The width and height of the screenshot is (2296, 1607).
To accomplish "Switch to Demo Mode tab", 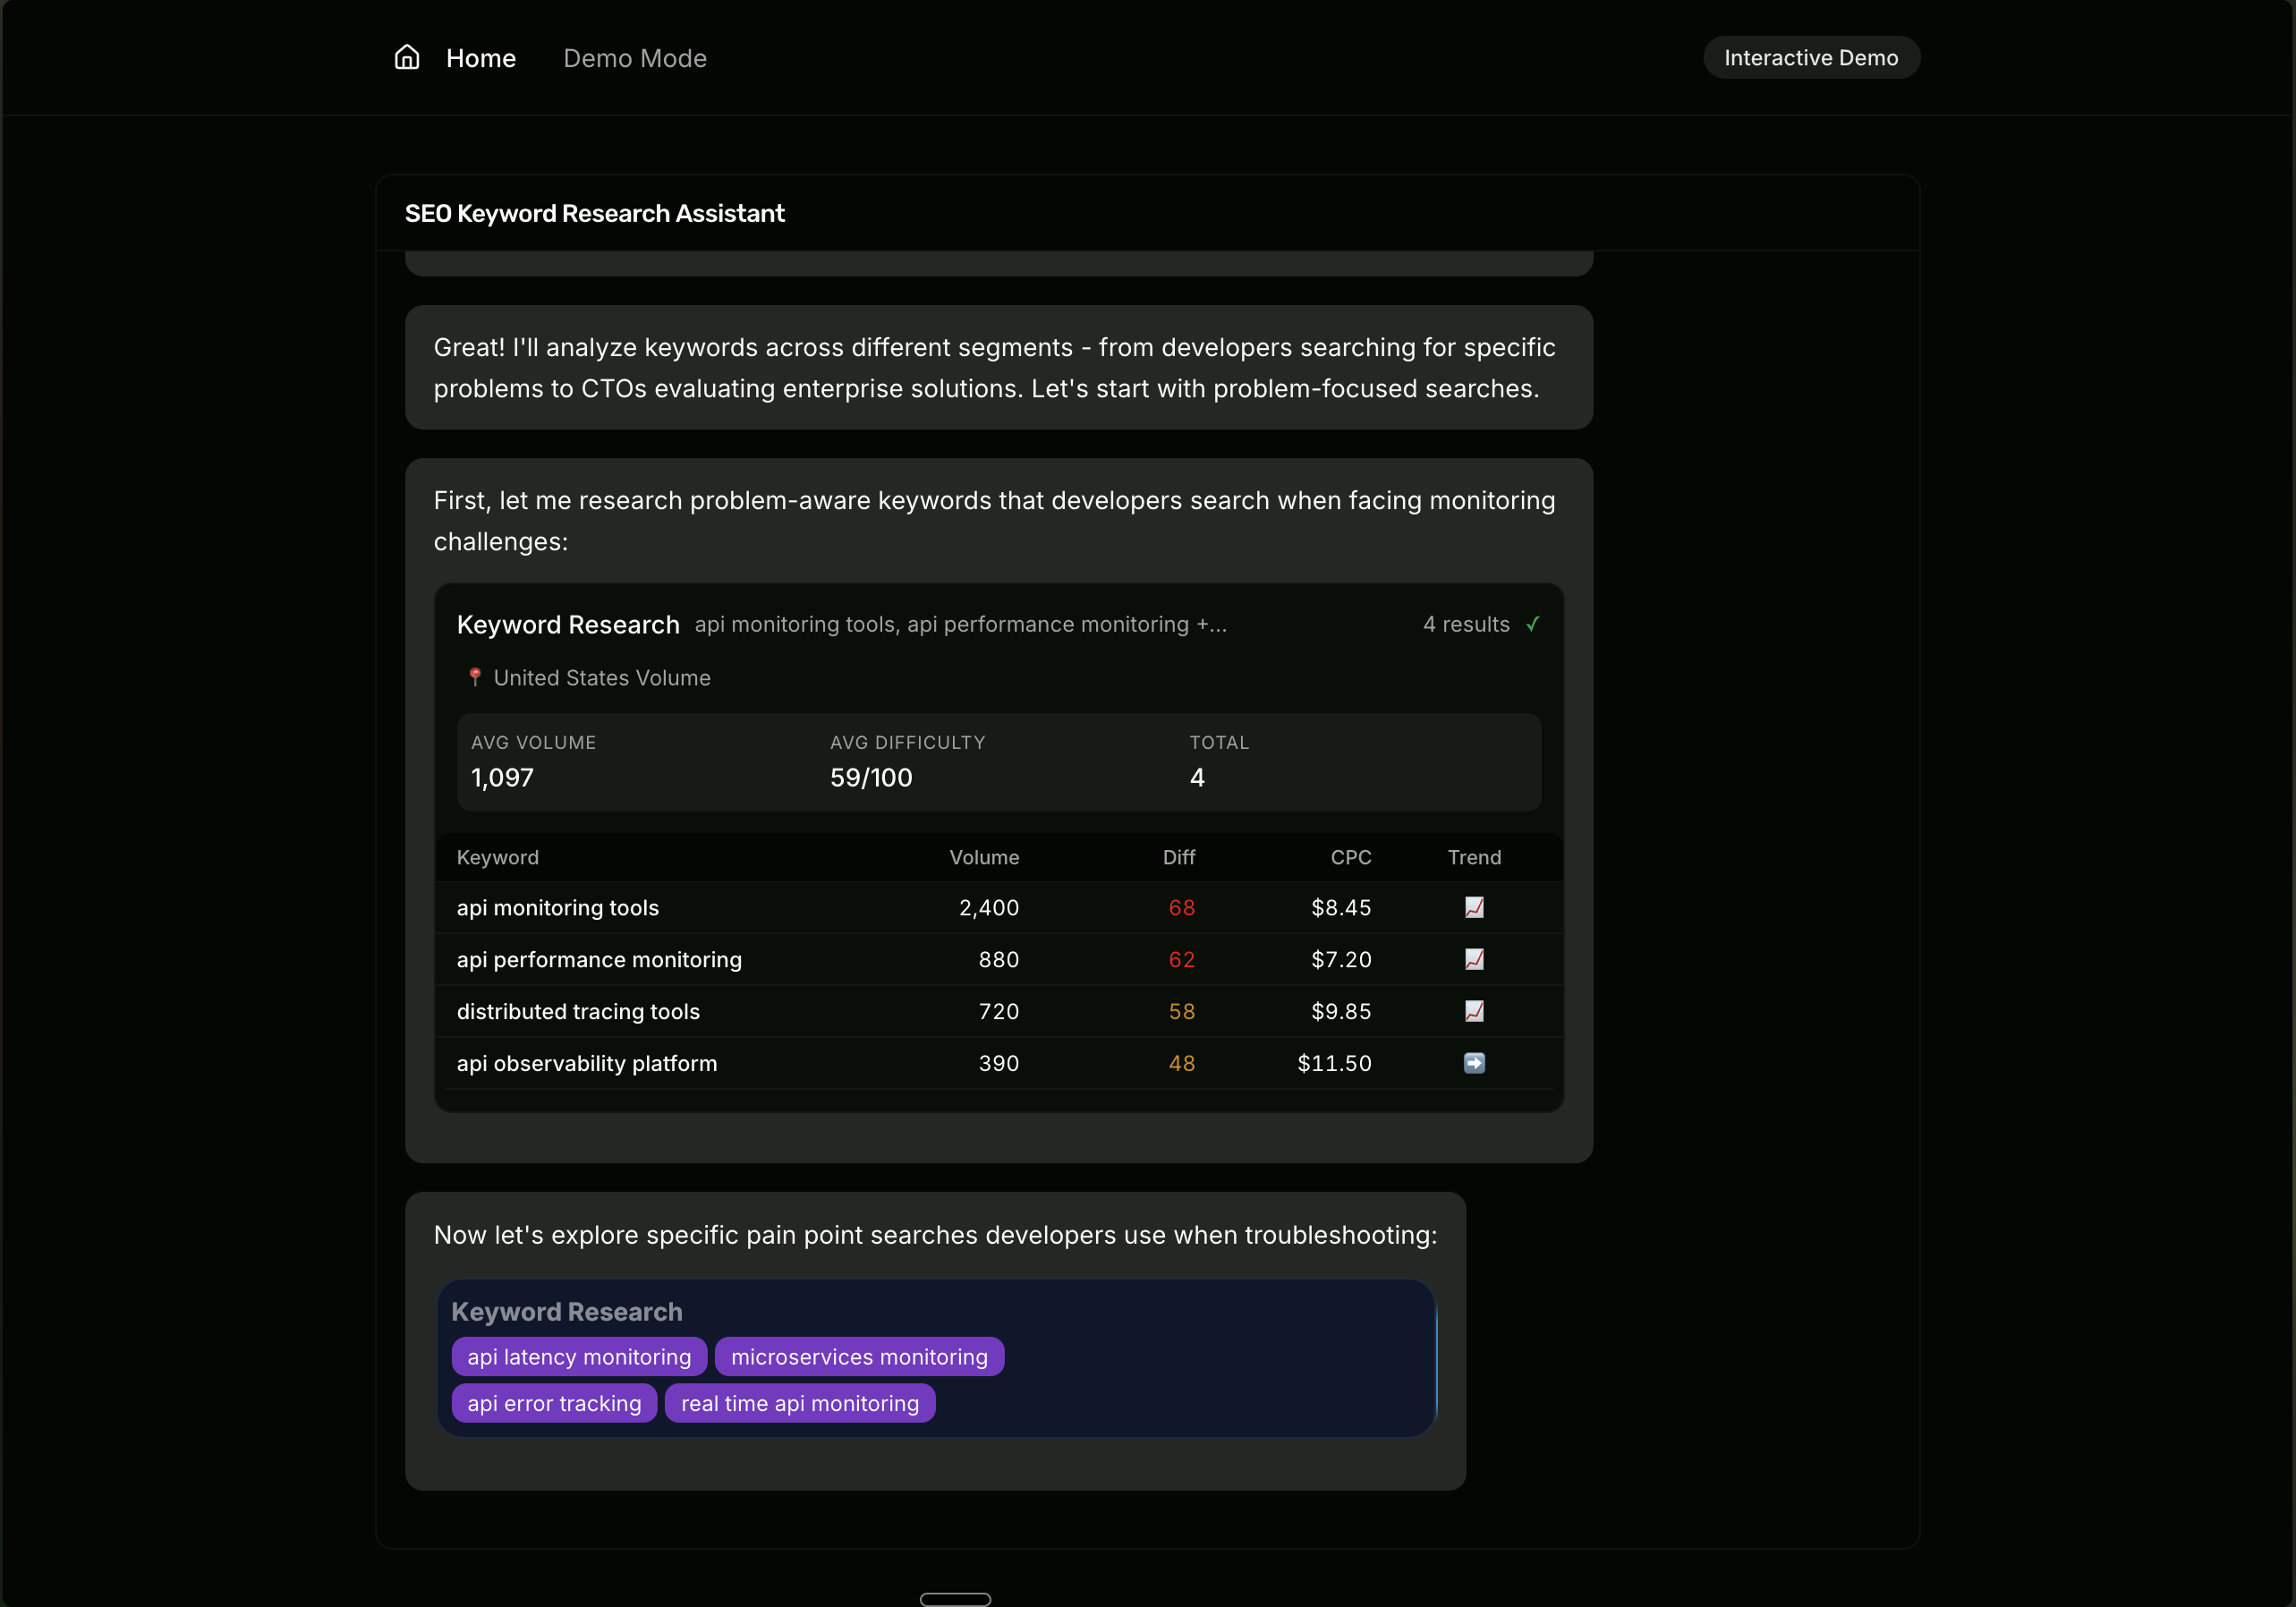I will [634, 58].
